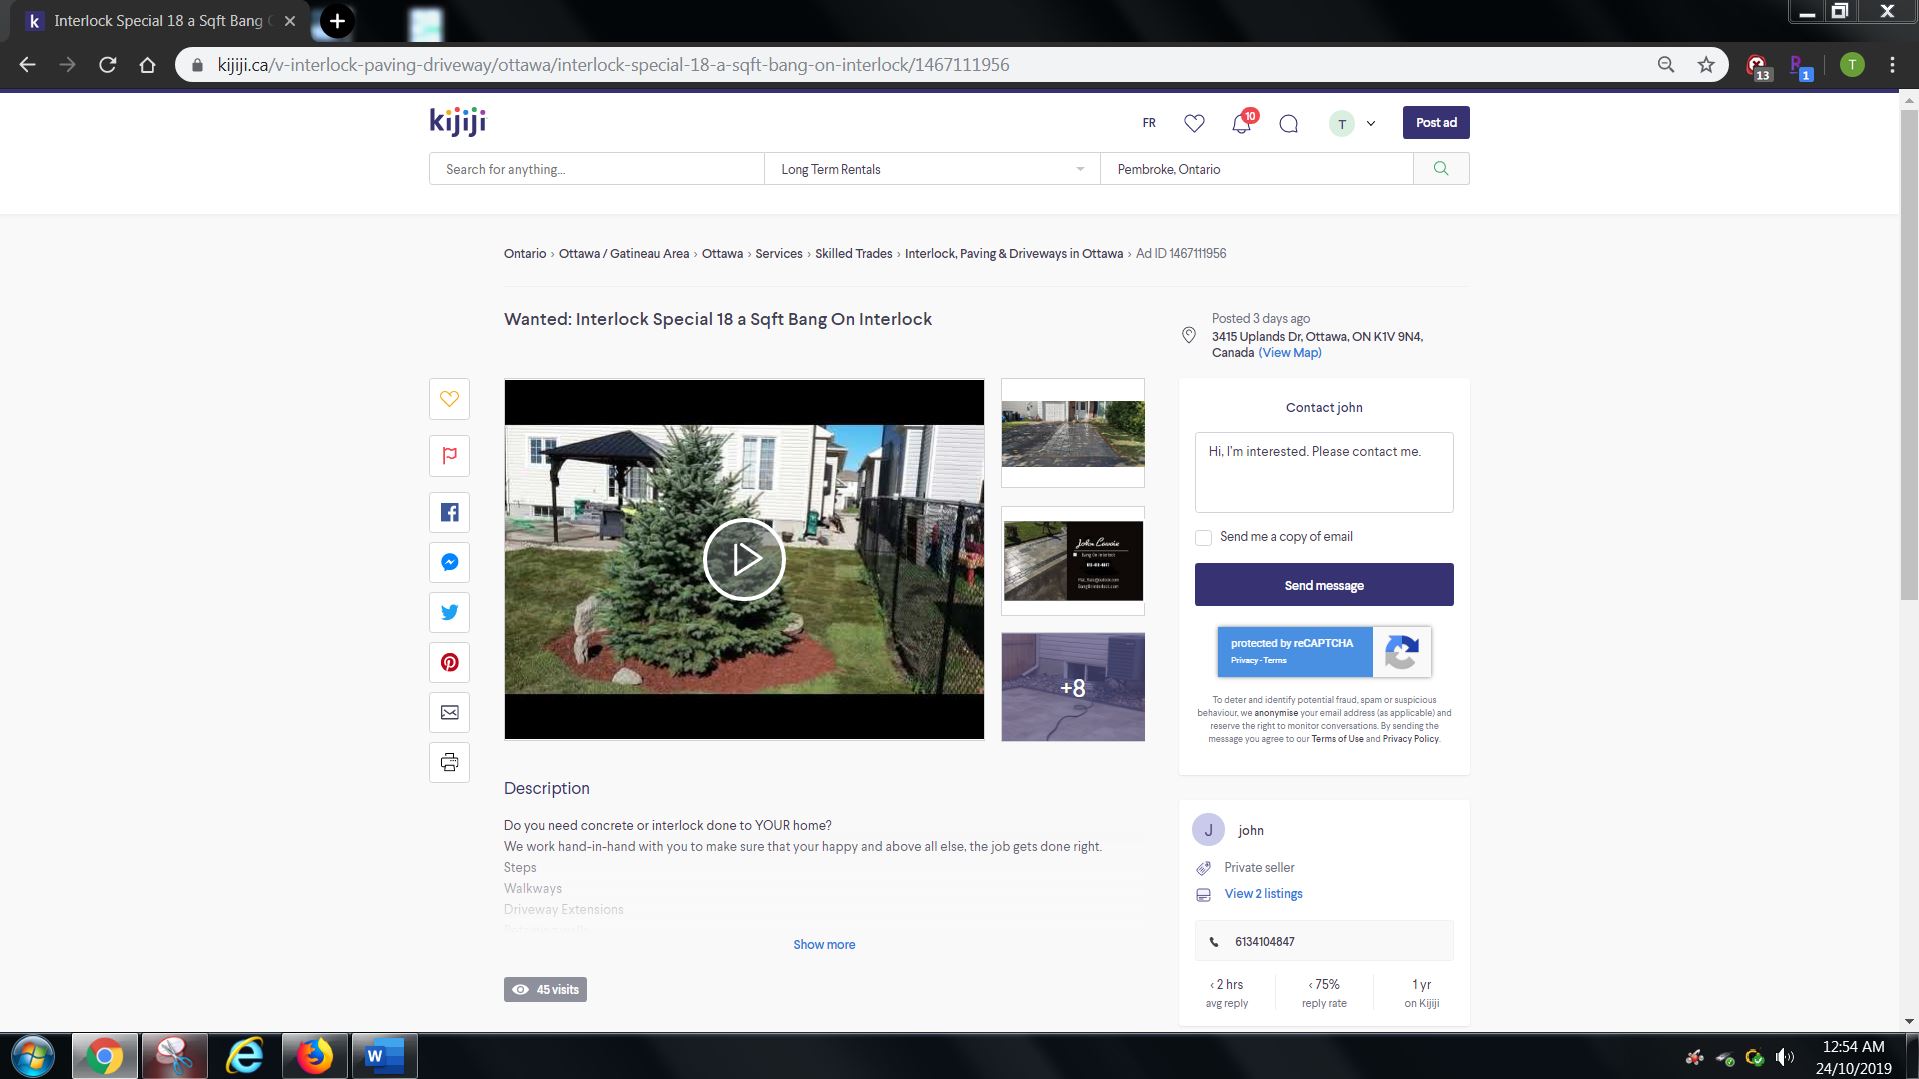Open Interlock, Paving & Driveways in Ottawa breadcrumb
The image size is (1919, 1079).
(x=1014, y=254)
